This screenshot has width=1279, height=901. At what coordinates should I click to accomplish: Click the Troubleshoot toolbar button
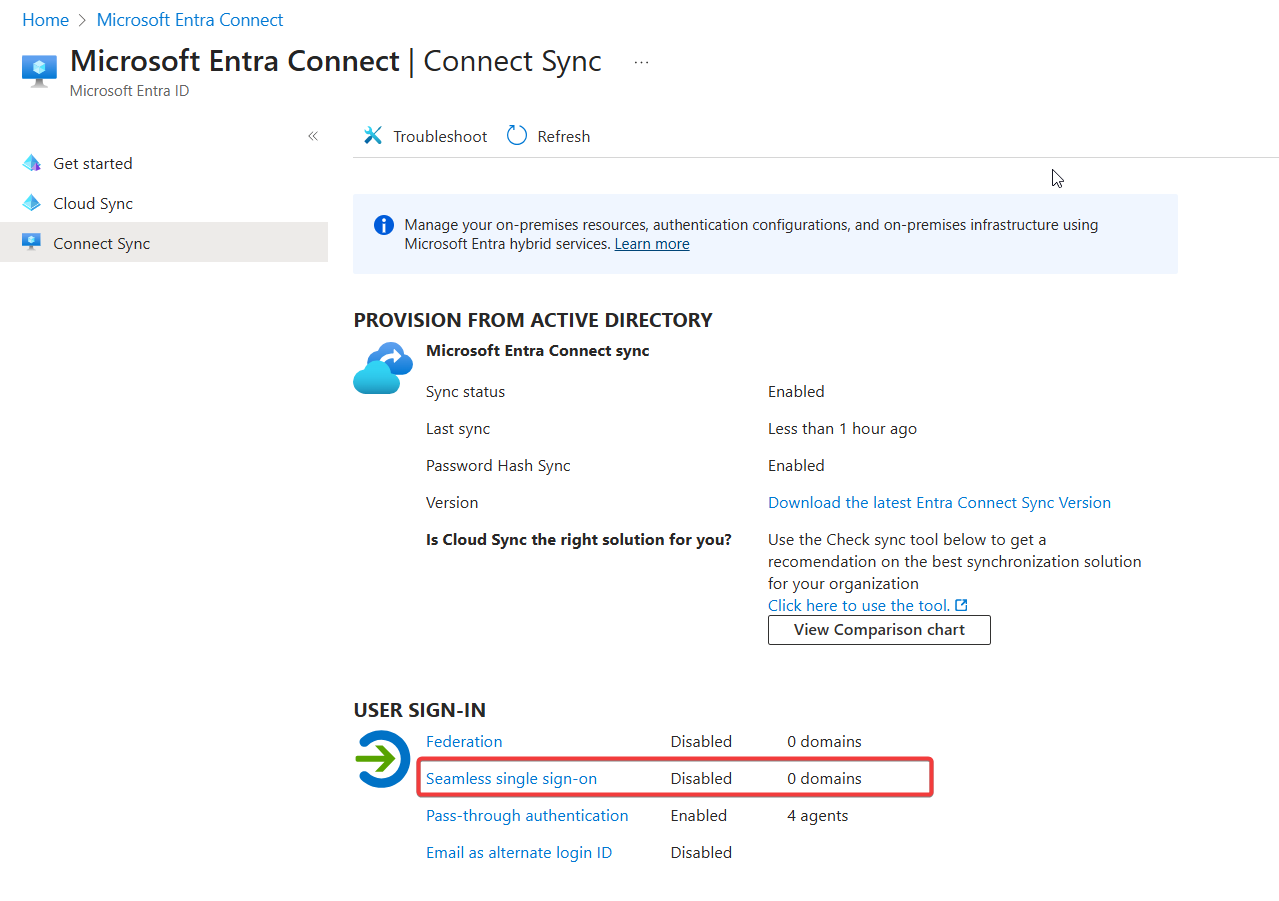click(425, 136)
